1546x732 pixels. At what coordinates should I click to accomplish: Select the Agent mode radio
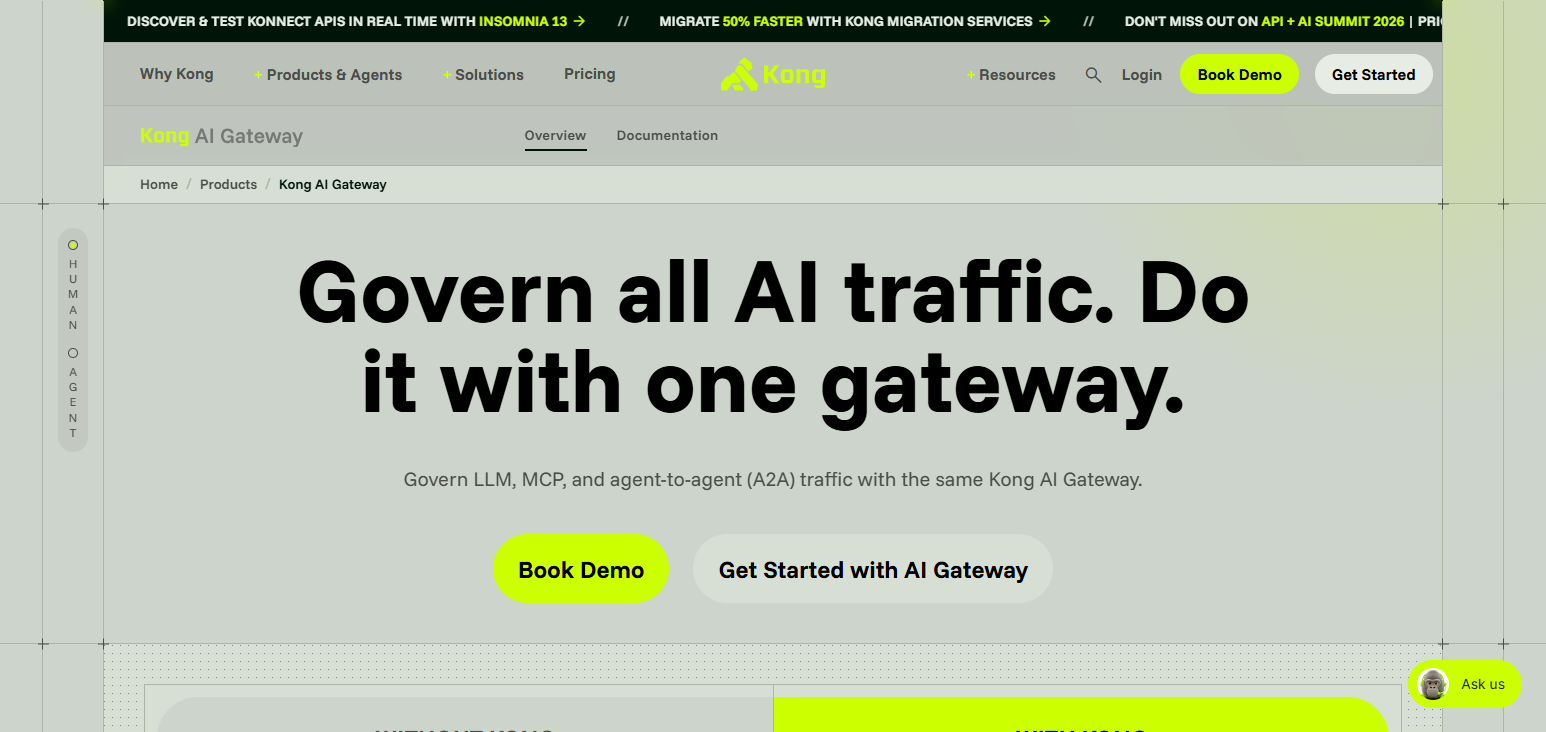coord(73,353)
